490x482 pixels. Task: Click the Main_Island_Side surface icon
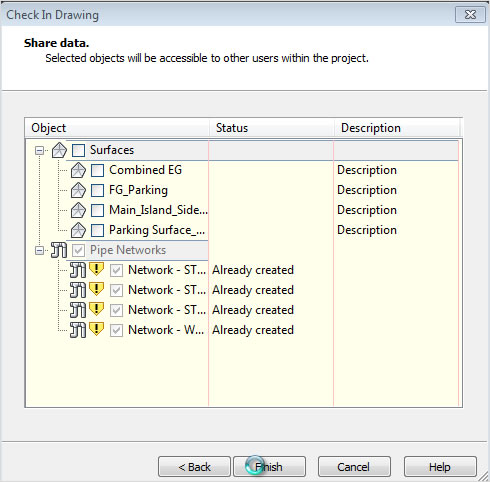78,210
